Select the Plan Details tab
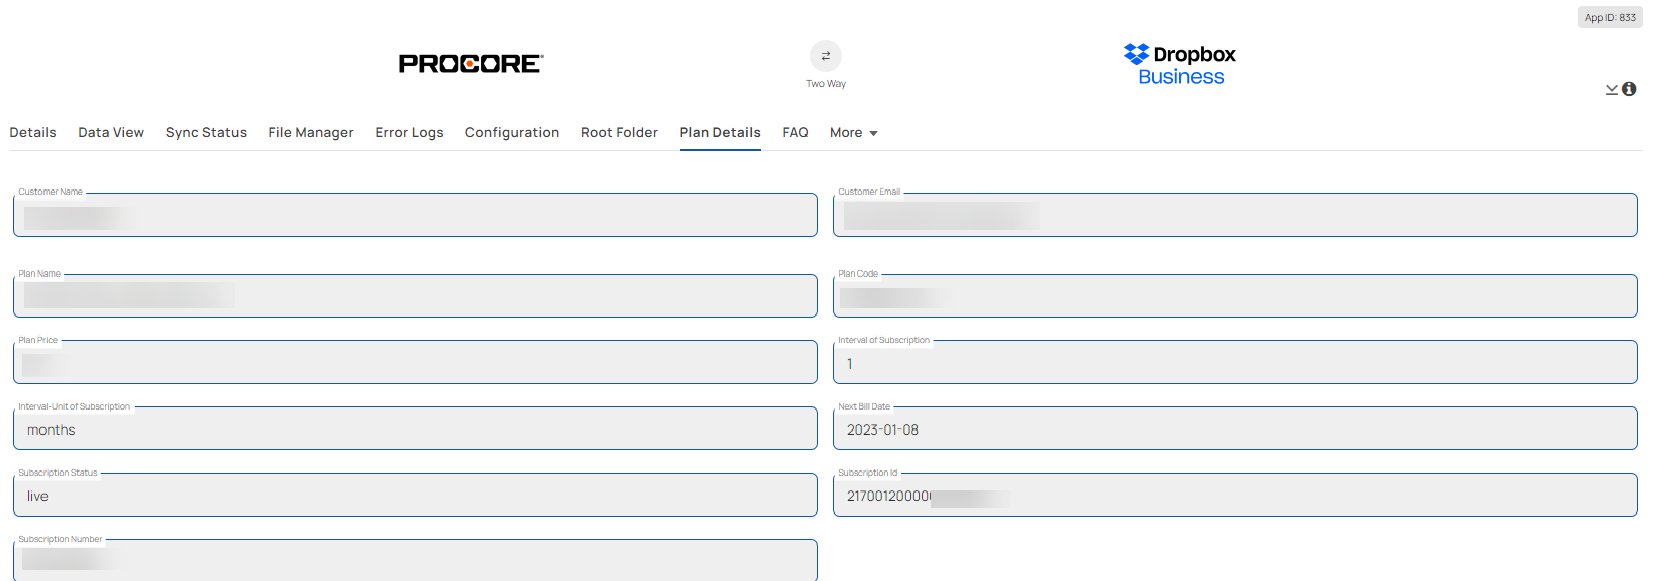The width and height of the screenshot is (1656, 581). coord(720,132)
